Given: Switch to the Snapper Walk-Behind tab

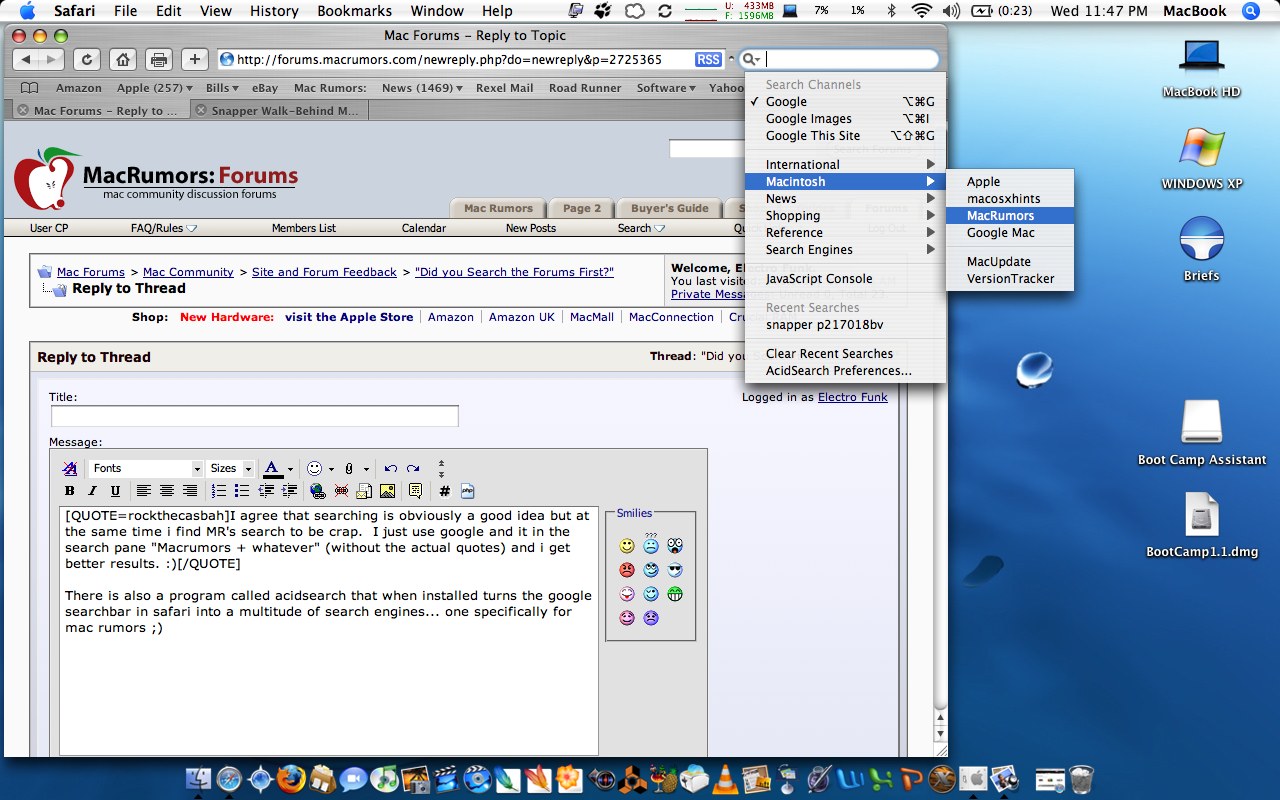Looking at the screenshot, I should (277, 111).
